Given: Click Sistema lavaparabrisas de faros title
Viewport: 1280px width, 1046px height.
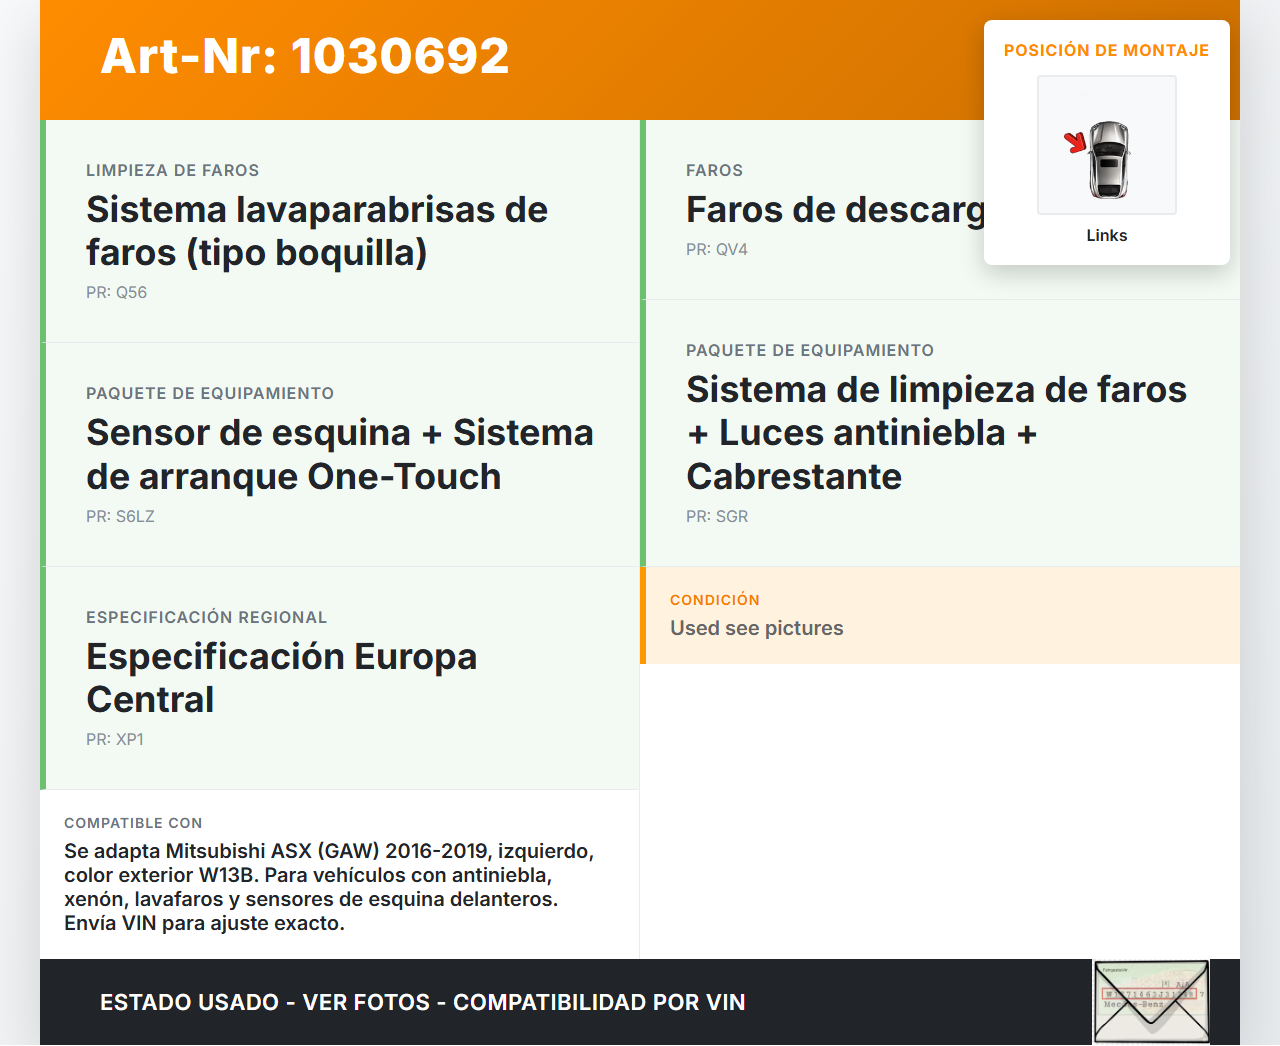Looking at the screenshot, I should pyautogui.click(x=317, y=231).
